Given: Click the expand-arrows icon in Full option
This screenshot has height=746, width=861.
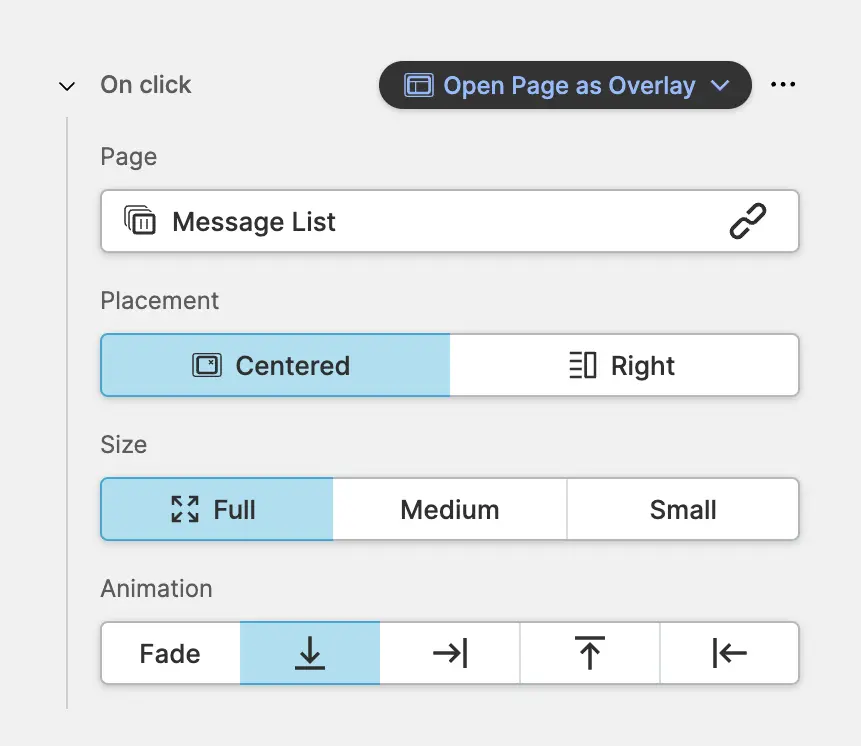Looking at the screenshot, I should (185, 509).
